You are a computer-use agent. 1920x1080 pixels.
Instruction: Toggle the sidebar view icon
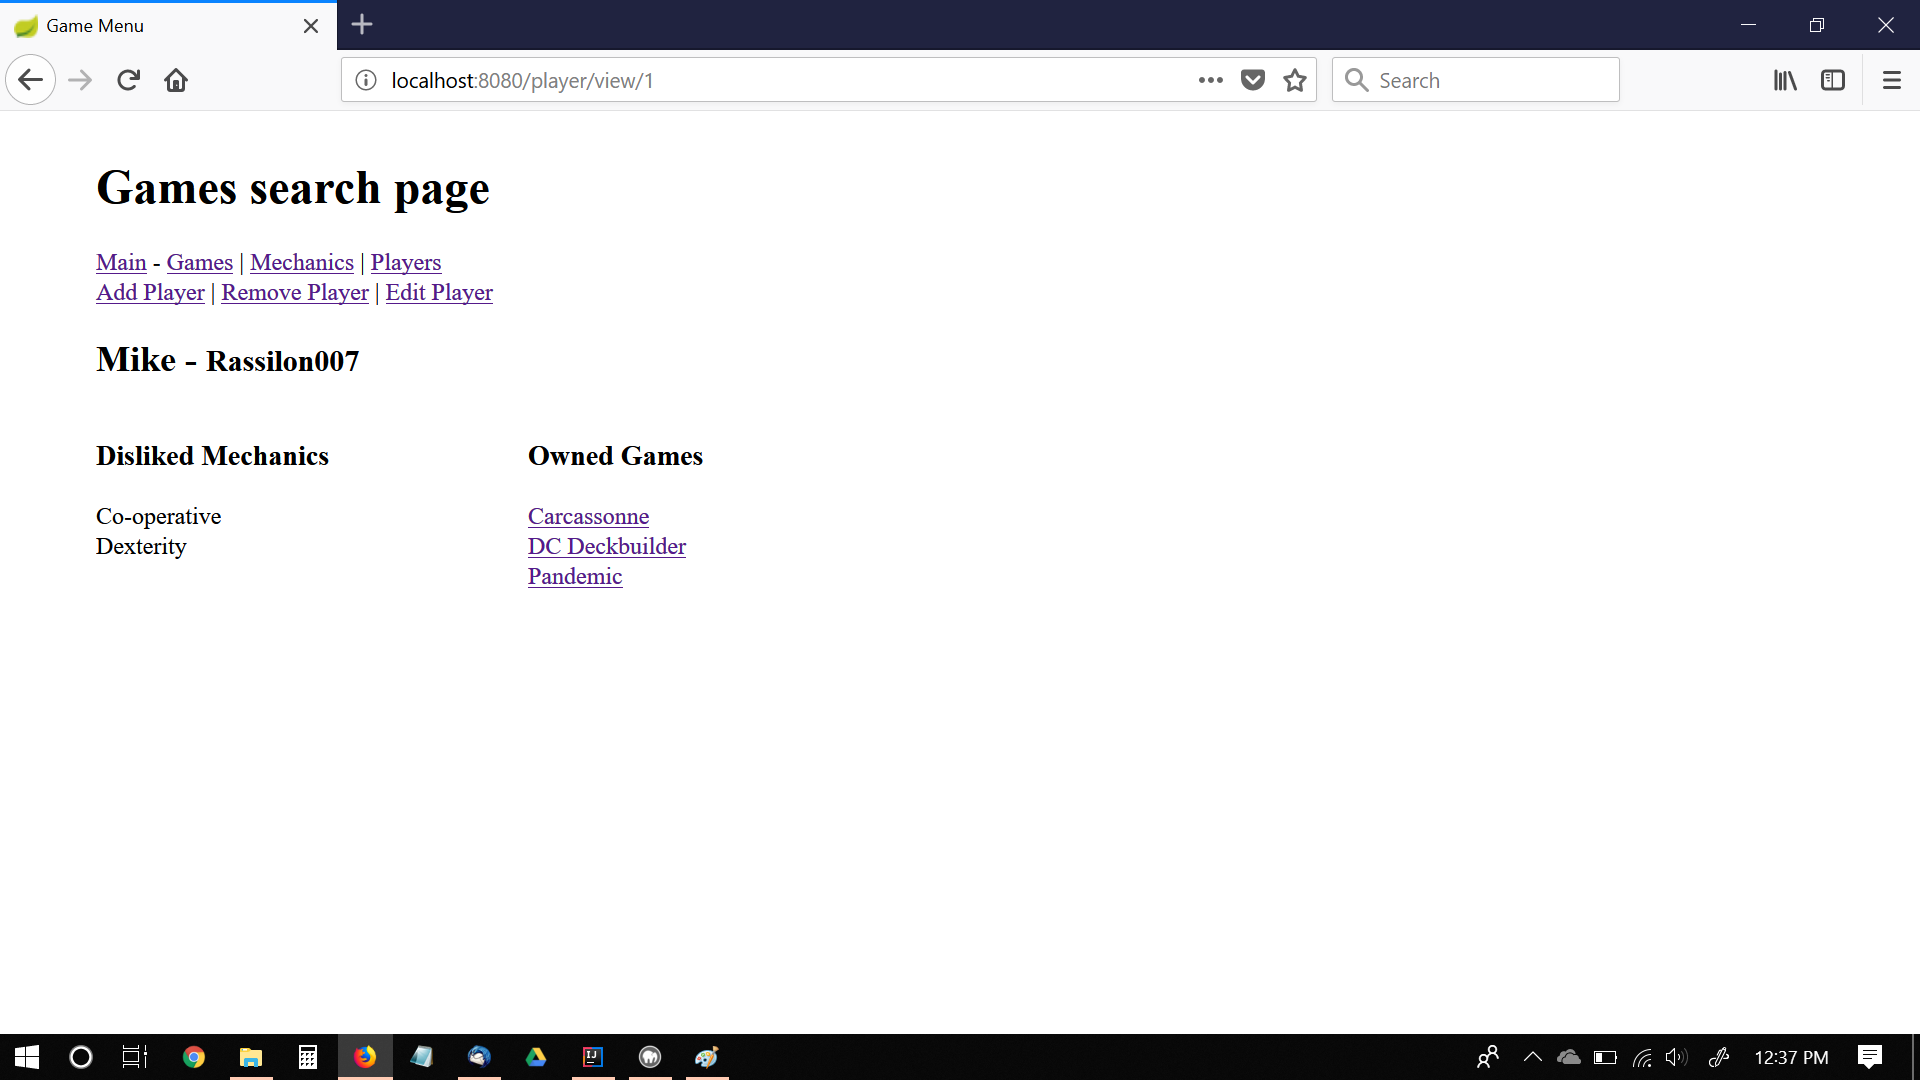tap(1833, 80)
